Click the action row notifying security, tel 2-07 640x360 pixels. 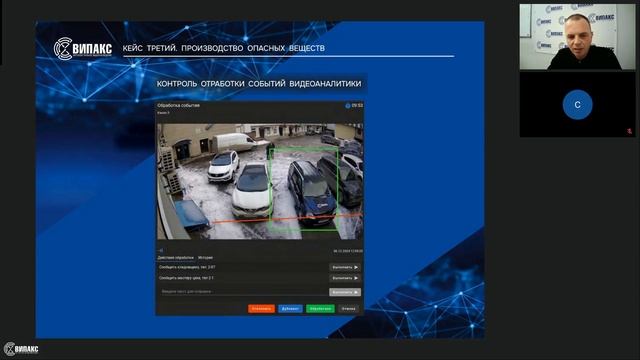pos(243,267)
